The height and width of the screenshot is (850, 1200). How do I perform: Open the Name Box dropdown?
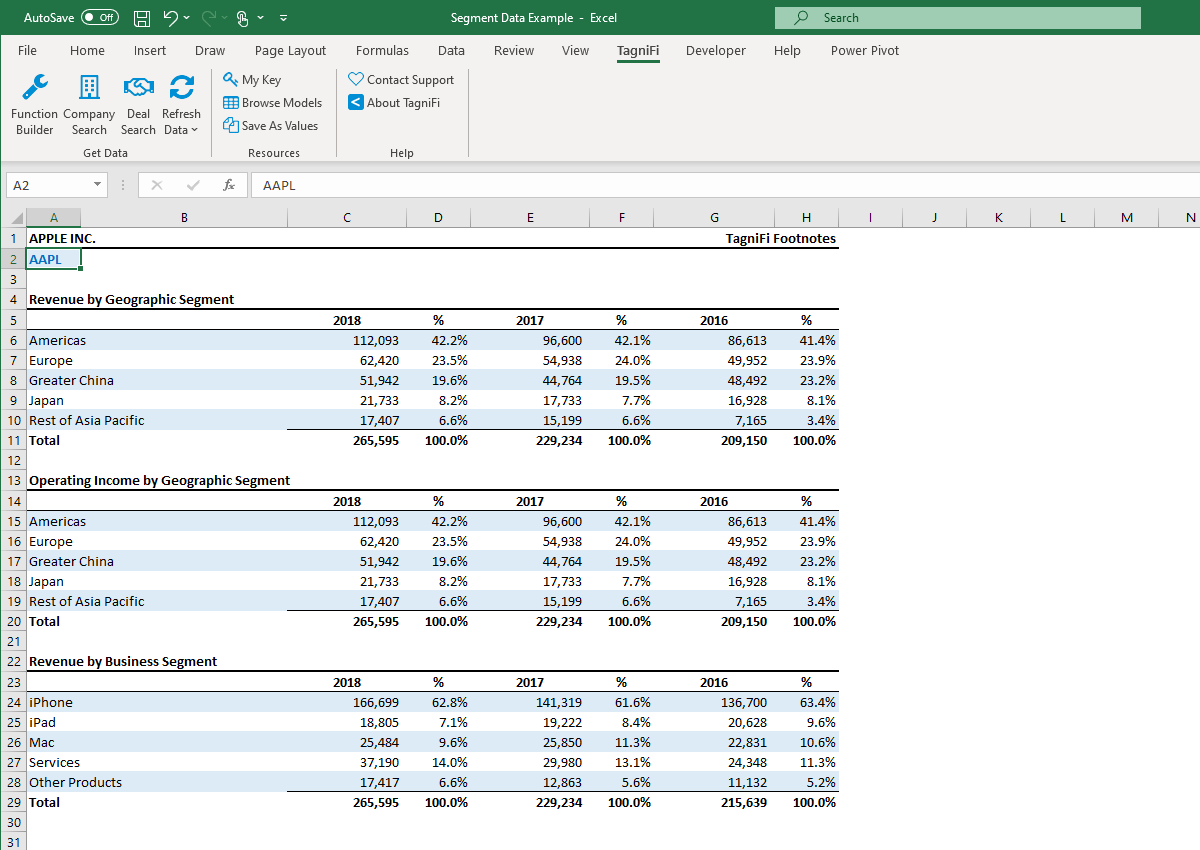tap(97, 185)
